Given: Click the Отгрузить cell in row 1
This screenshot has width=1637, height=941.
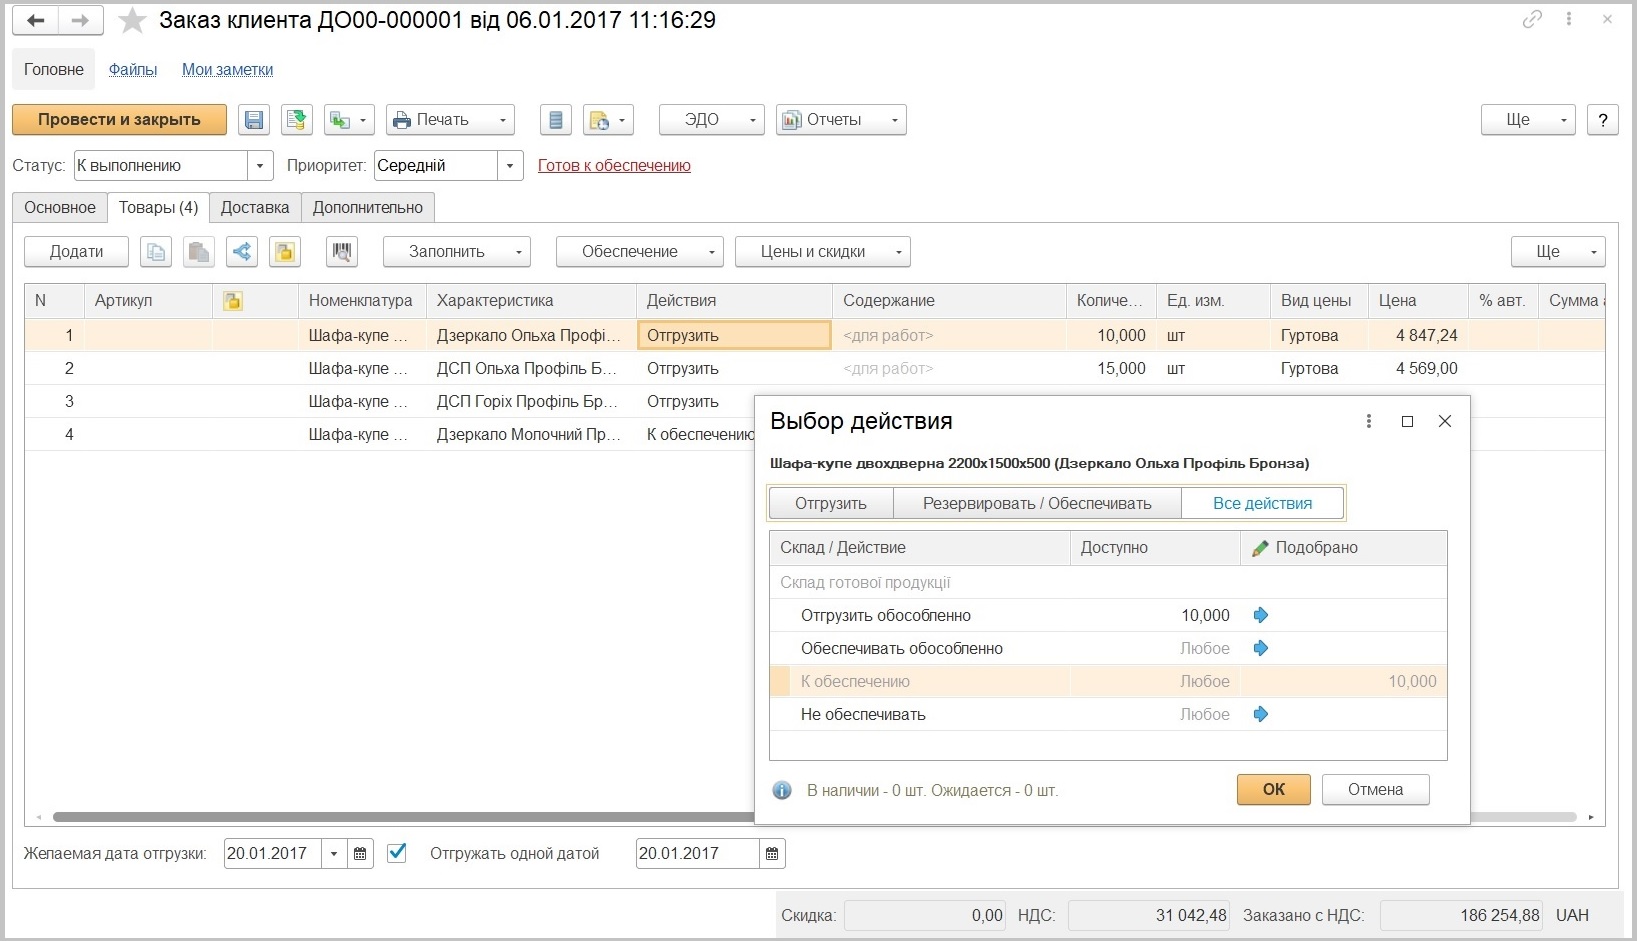Looking at the screenshot, I should click(x=734, y=335).
